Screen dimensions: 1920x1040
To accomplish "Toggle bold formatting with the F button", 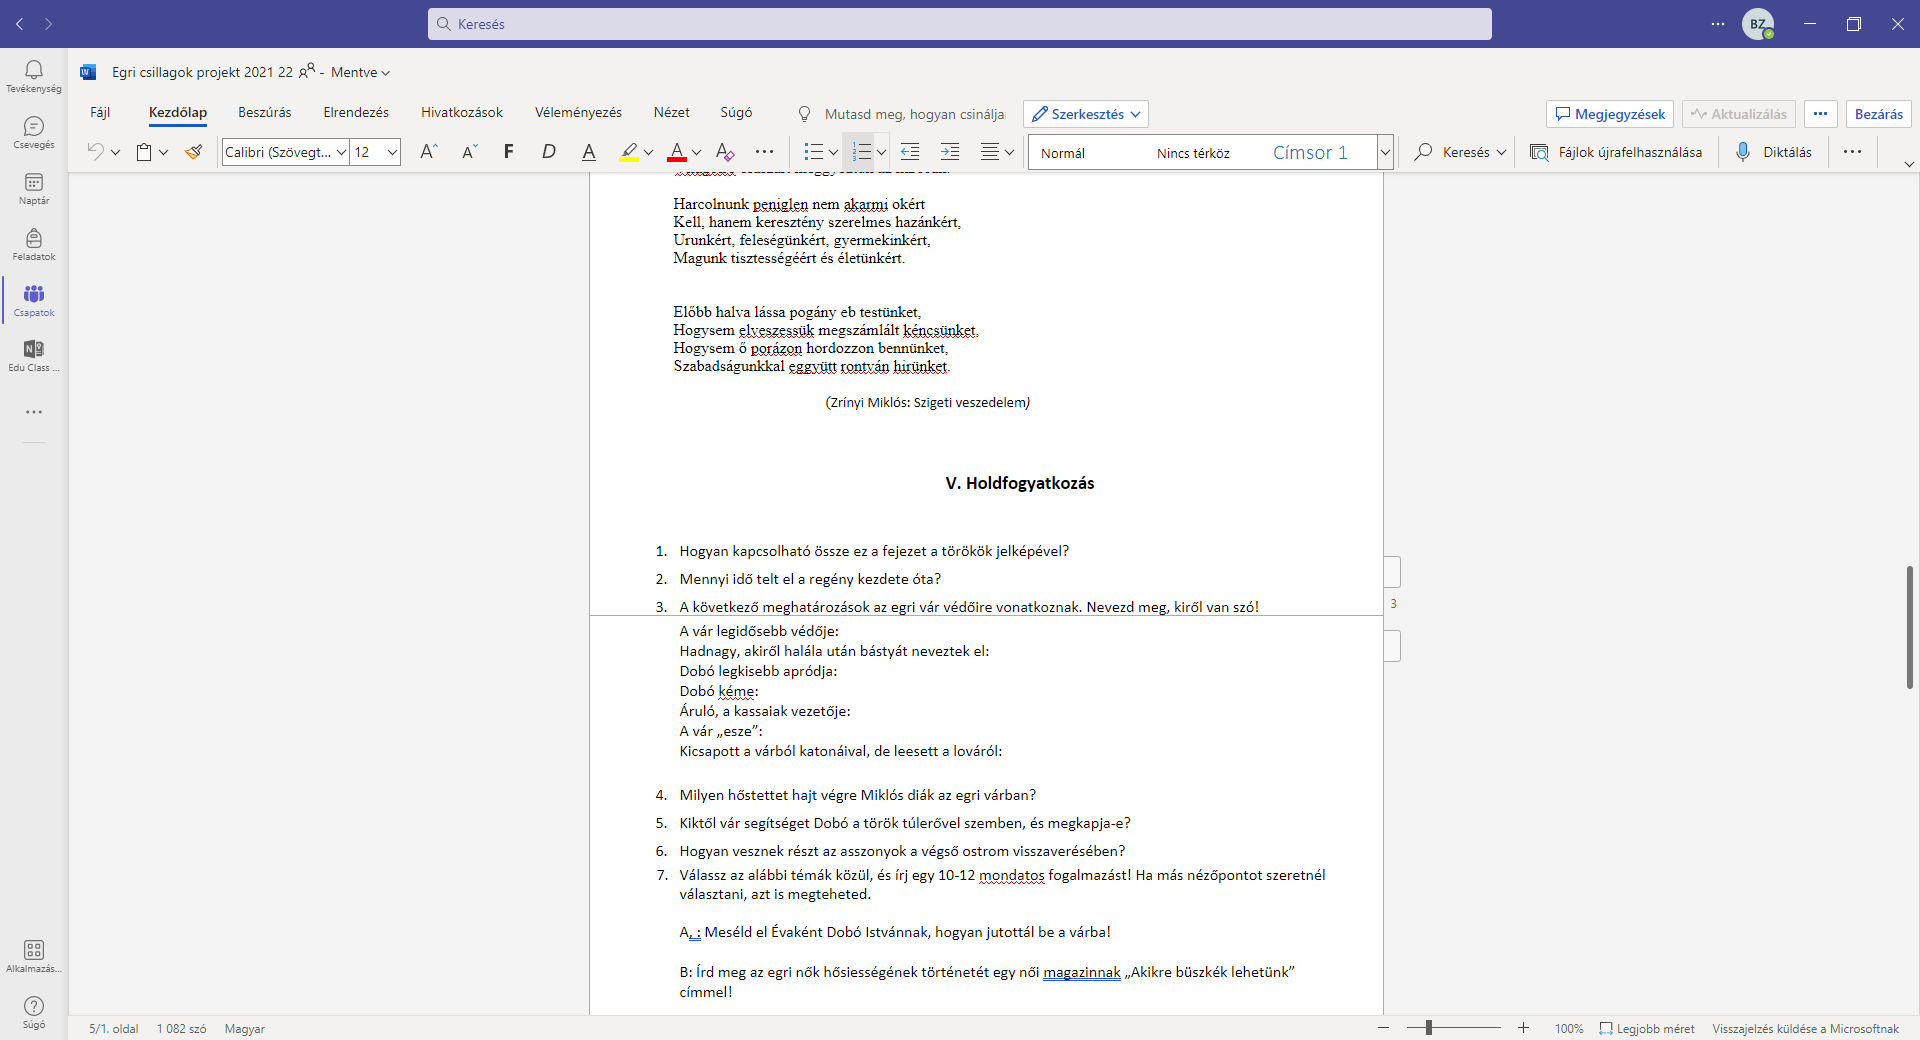I will [509, 152].
